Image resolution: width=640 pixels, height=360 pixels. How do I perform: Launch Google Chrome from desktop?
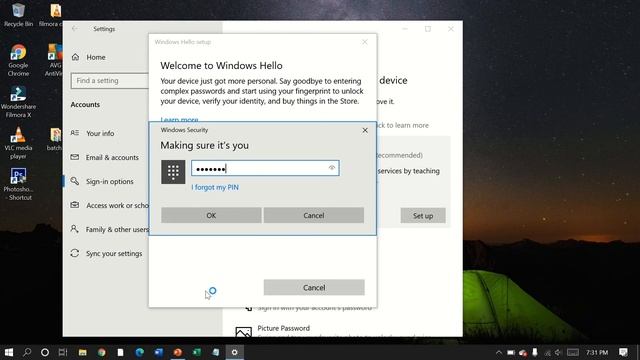(x=18, y=60)
